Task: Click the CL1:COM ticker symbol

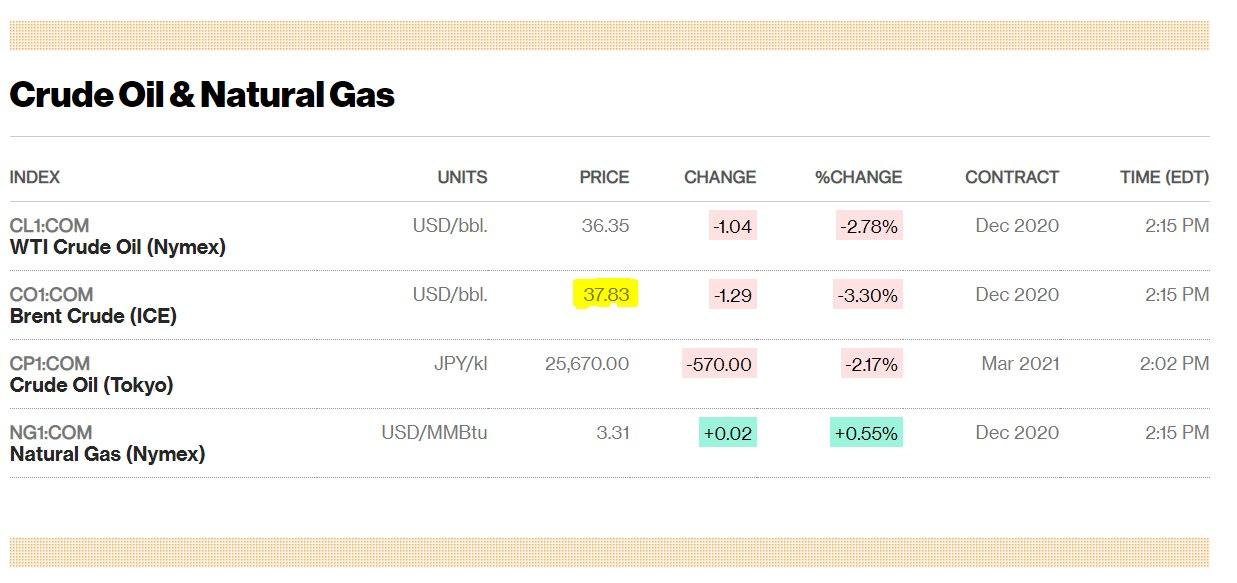Action: point(50,226)
